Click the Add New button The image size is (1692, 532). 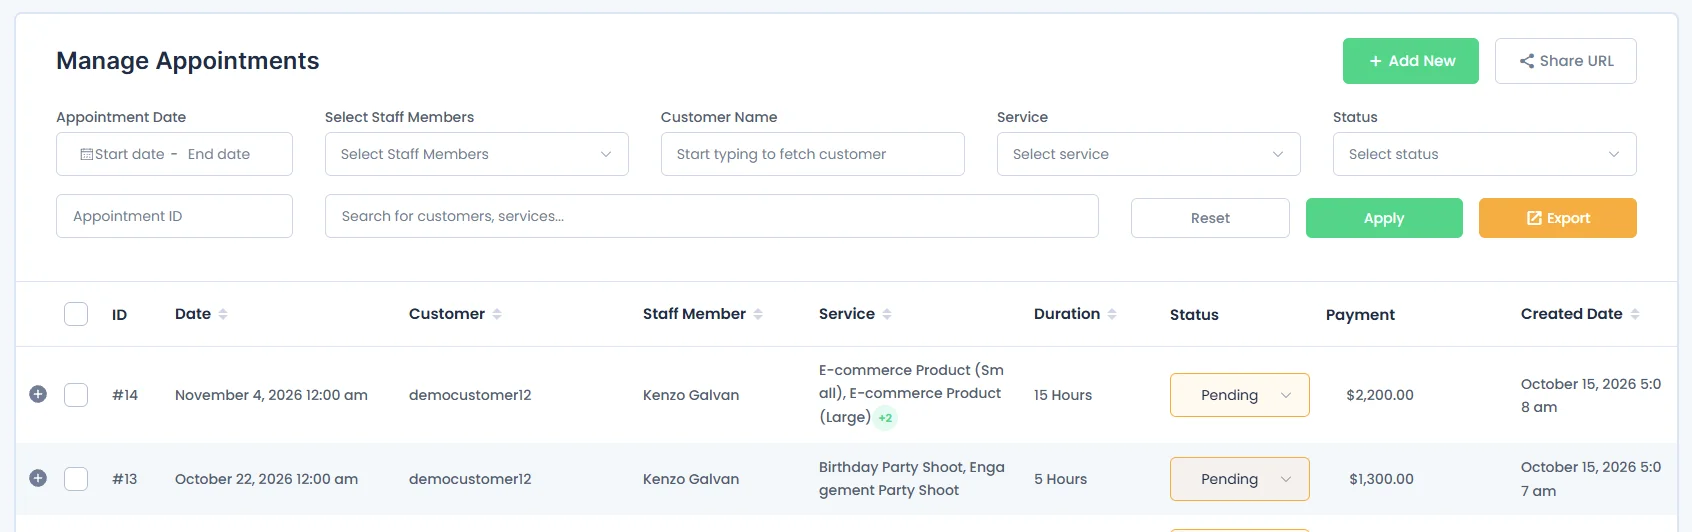pyautogui.click(x=1411, y=61)
